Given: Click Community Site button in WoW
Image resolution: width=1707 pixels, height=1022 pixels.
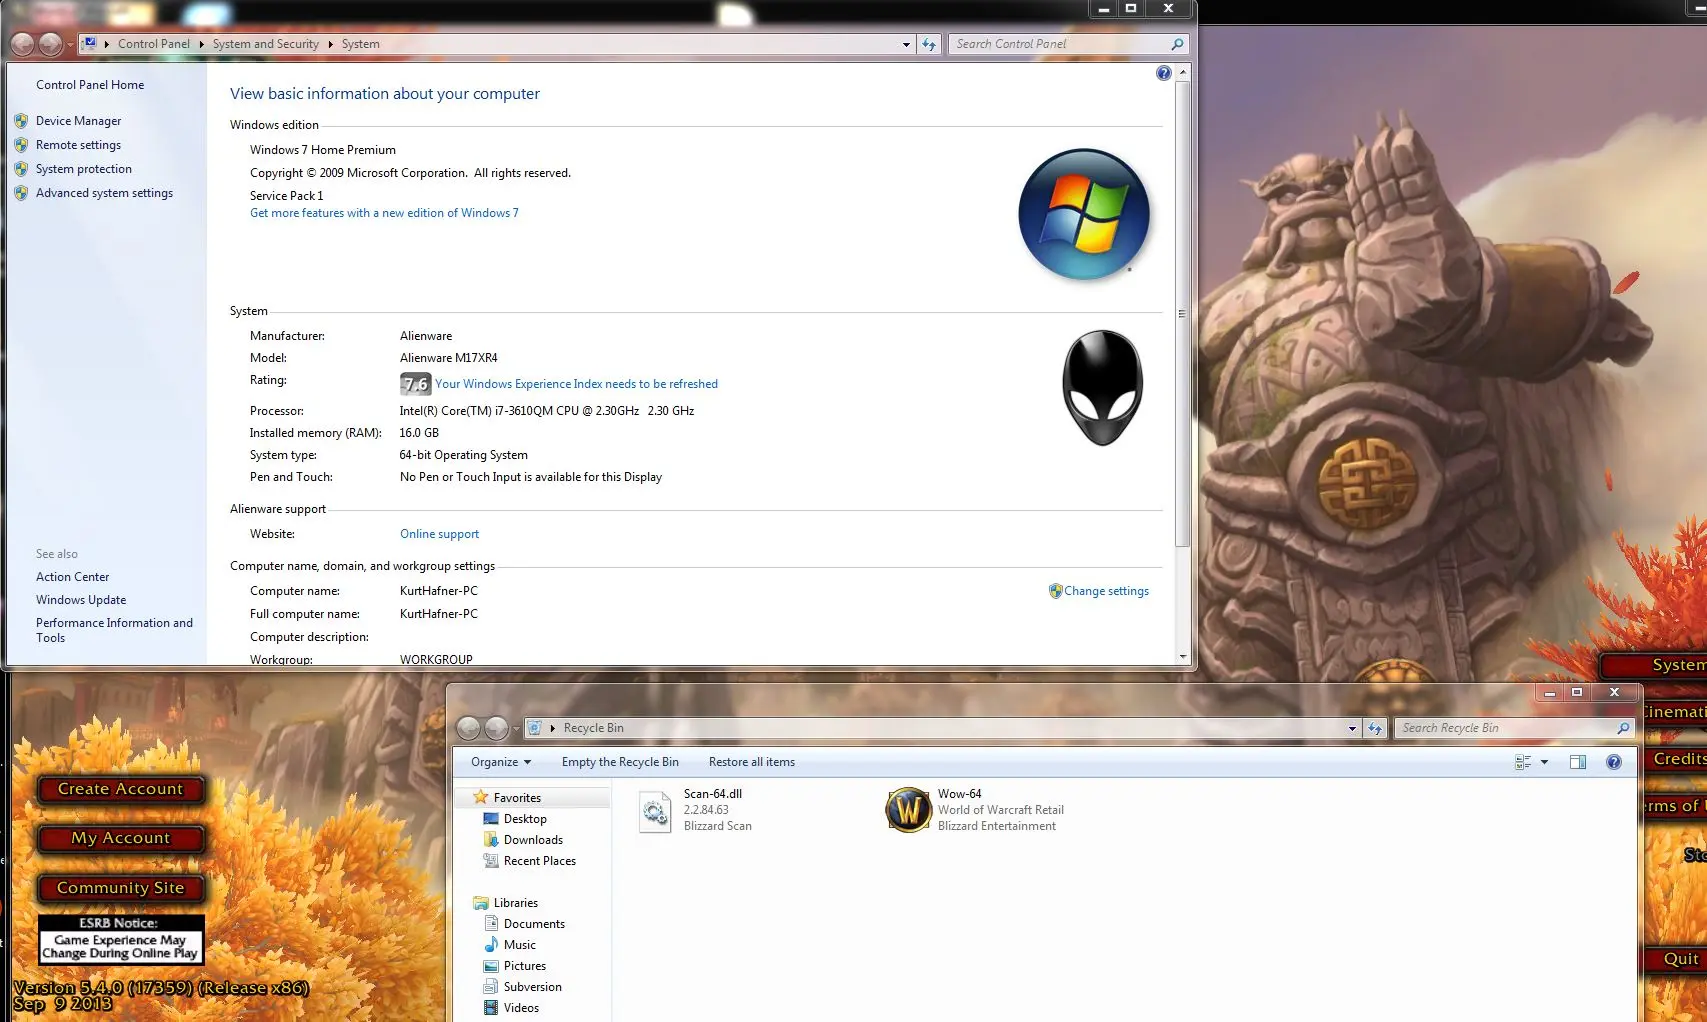Looking at the screenshot, I should 121,888.
